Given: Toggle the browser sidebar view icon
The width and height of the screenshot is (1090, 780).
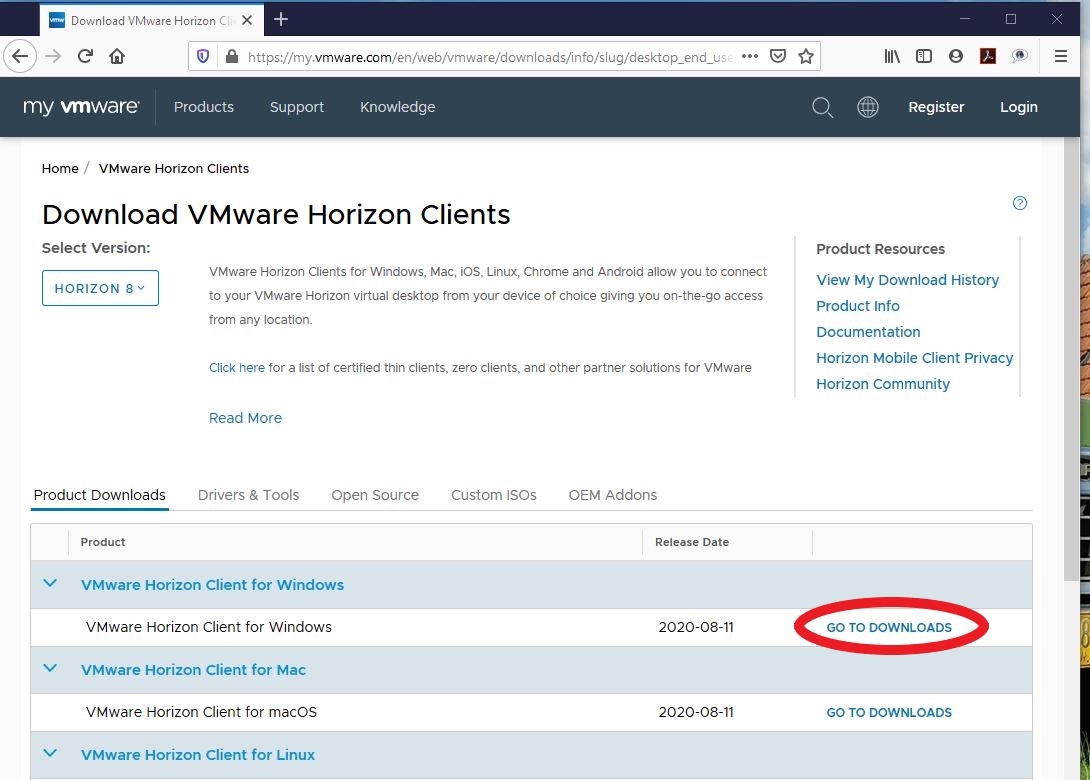Looking at the screenshot, I should [x=924, y=56].
